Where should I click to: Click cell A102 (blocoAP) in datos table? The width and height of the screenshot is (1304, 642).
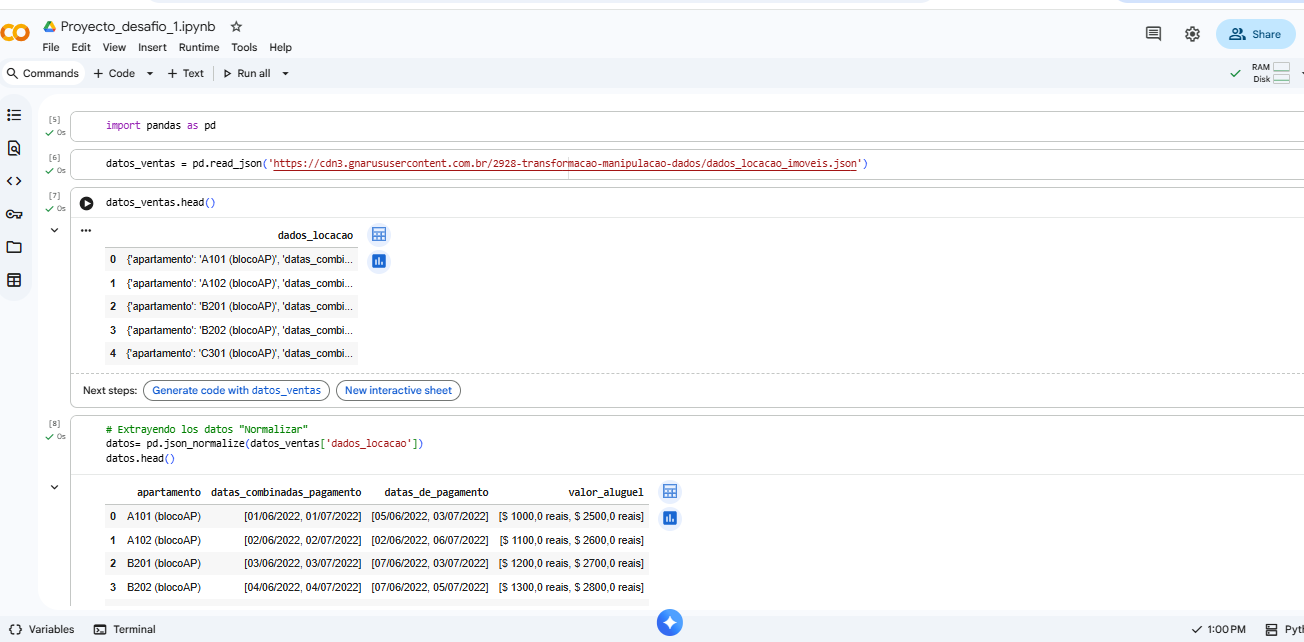(164, 540)
